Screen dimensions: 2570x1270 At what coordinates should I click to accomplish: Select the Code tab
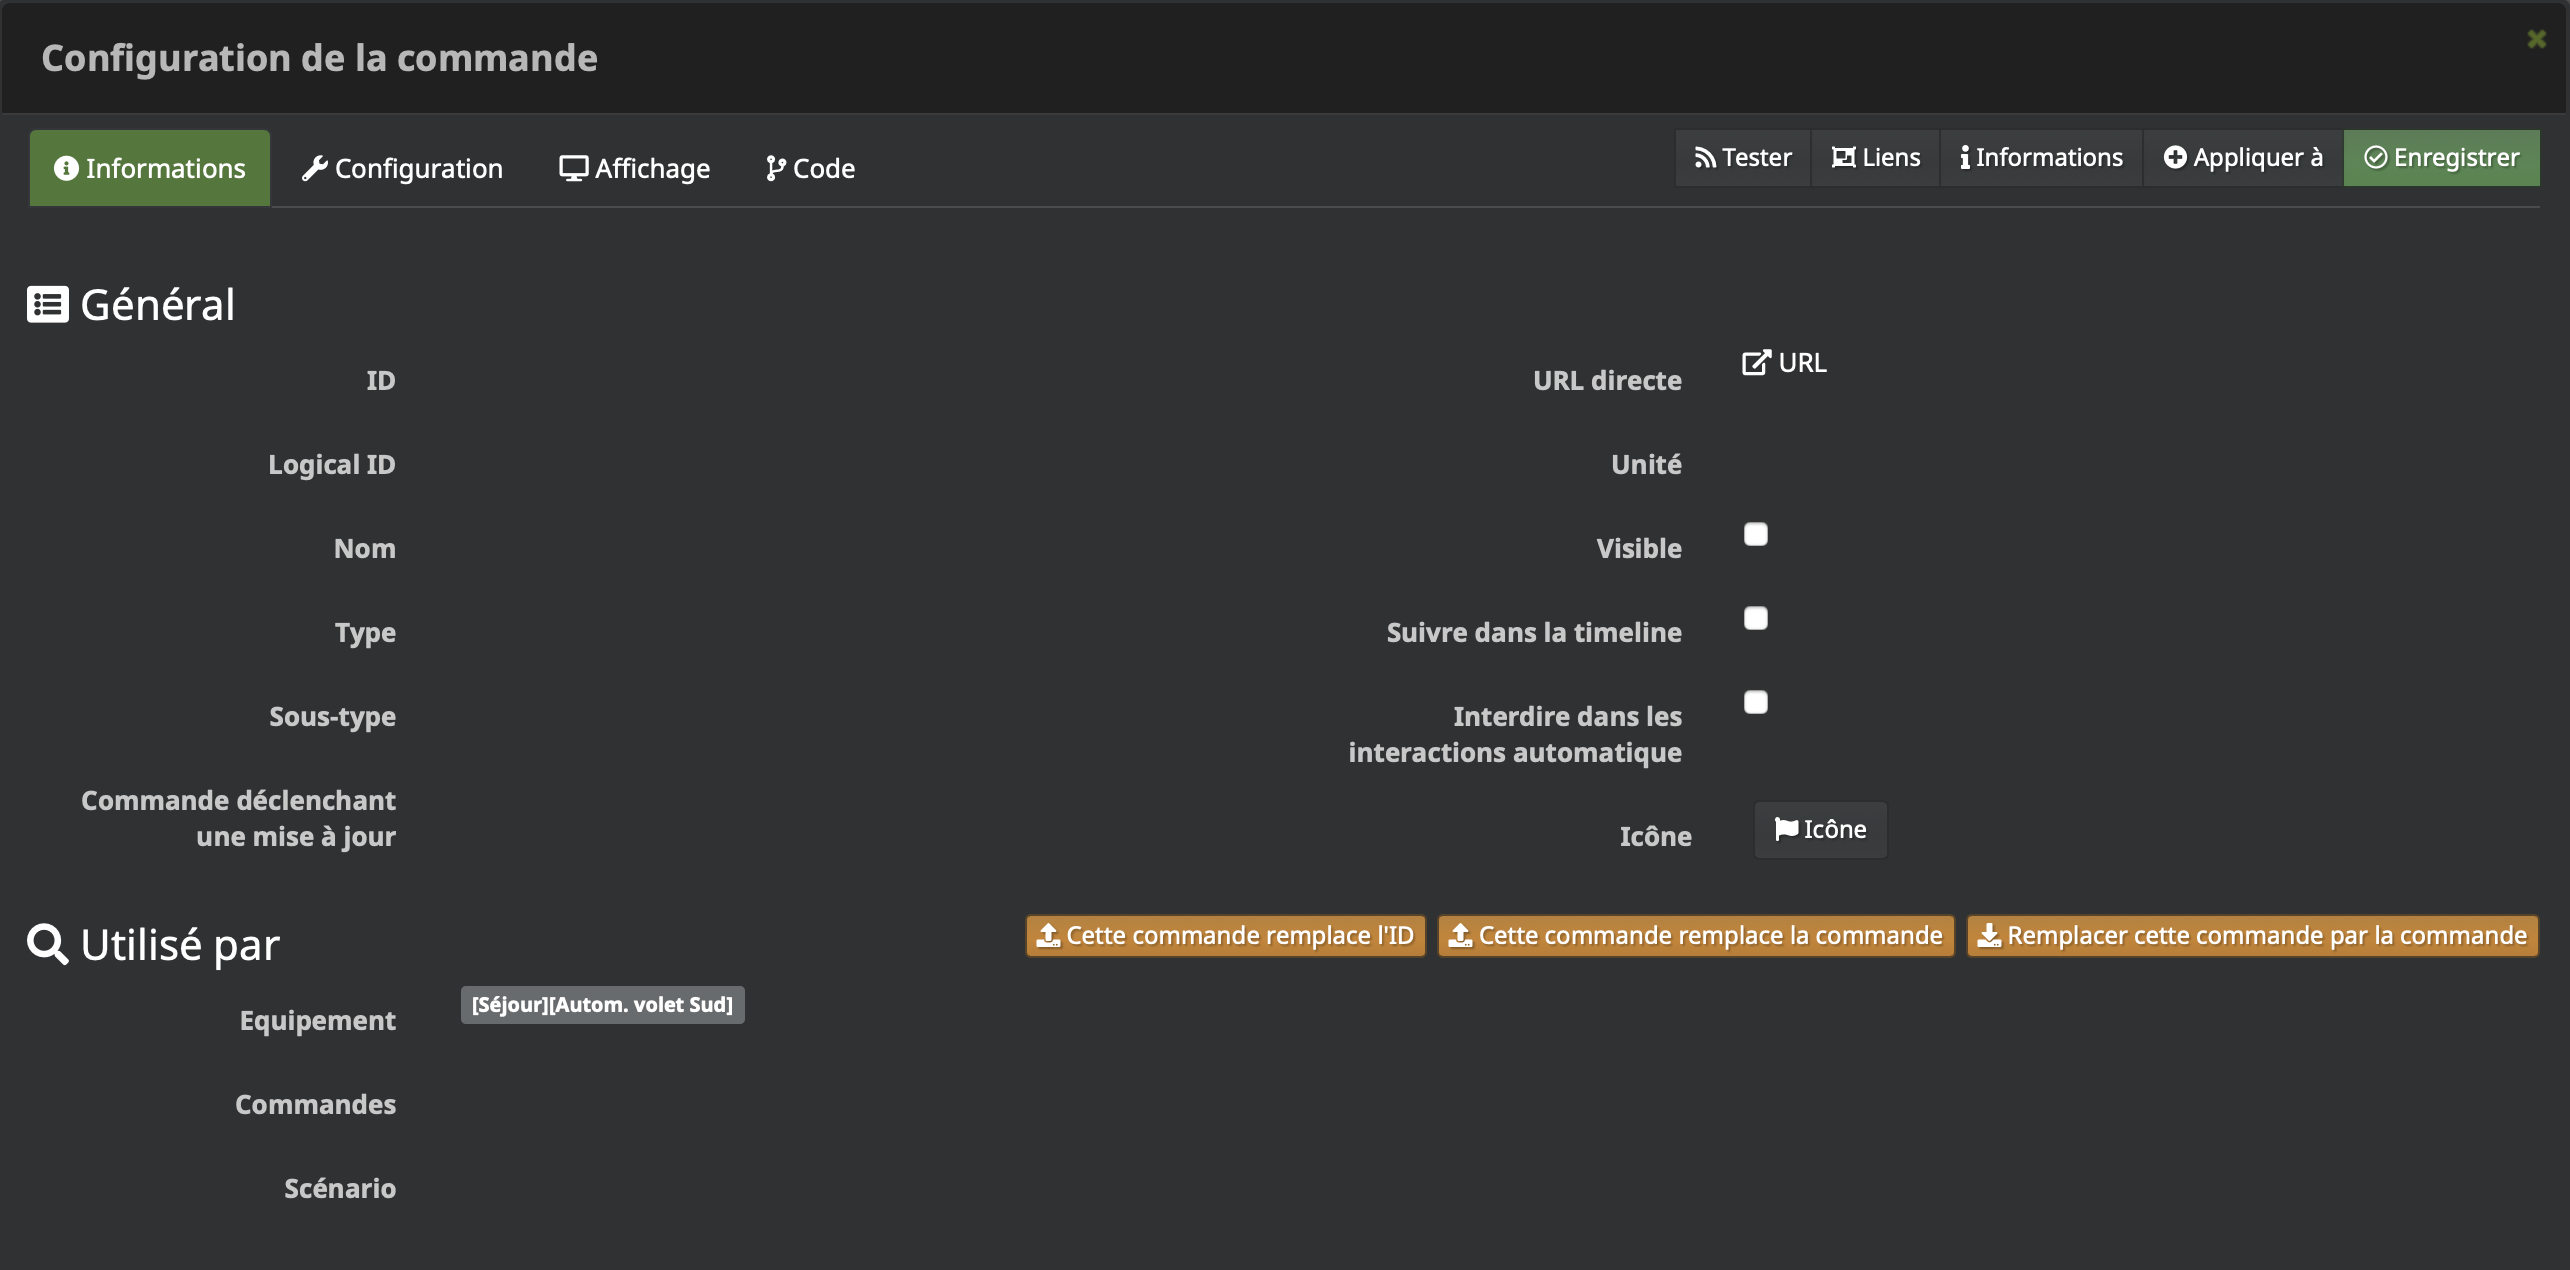click(x=810, y=168)
